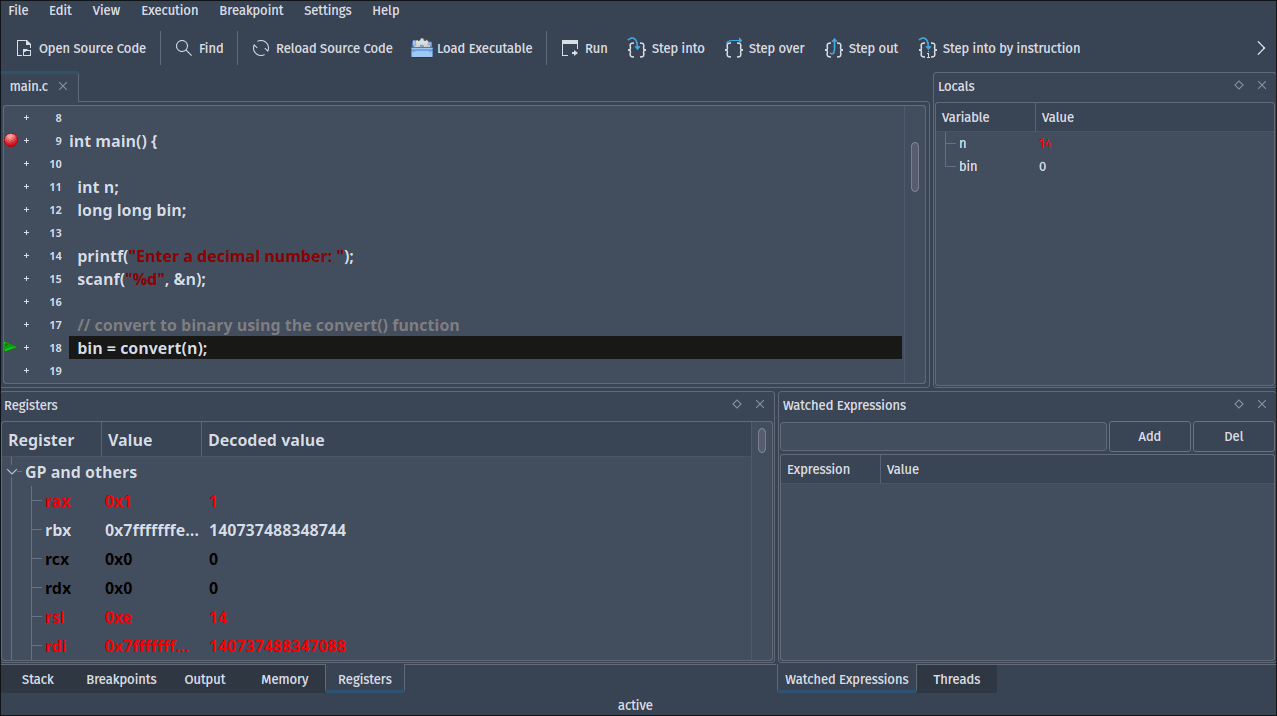The width and height of the screenshot is (1277, 716).
Task: Collapse the GP and others register group
Action: click(13, 472)
